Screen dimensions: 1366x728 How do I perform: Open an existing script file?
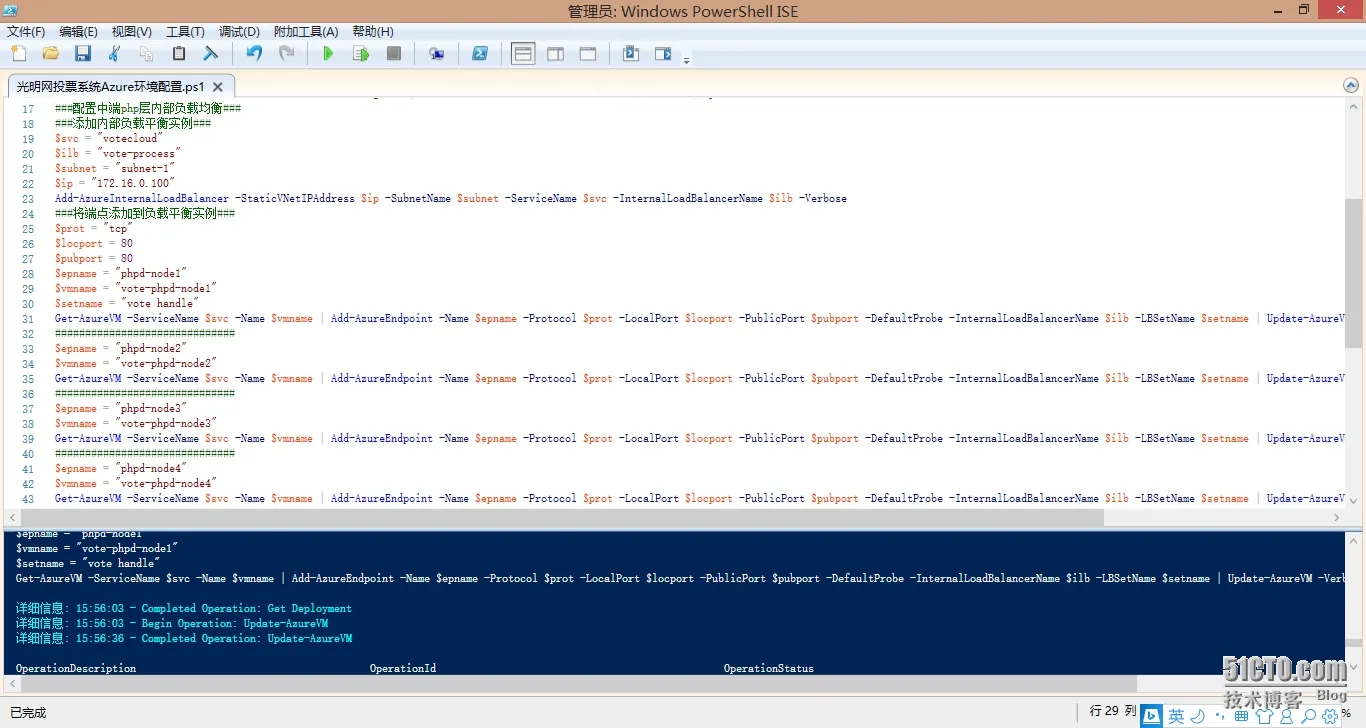coord(50,54)
